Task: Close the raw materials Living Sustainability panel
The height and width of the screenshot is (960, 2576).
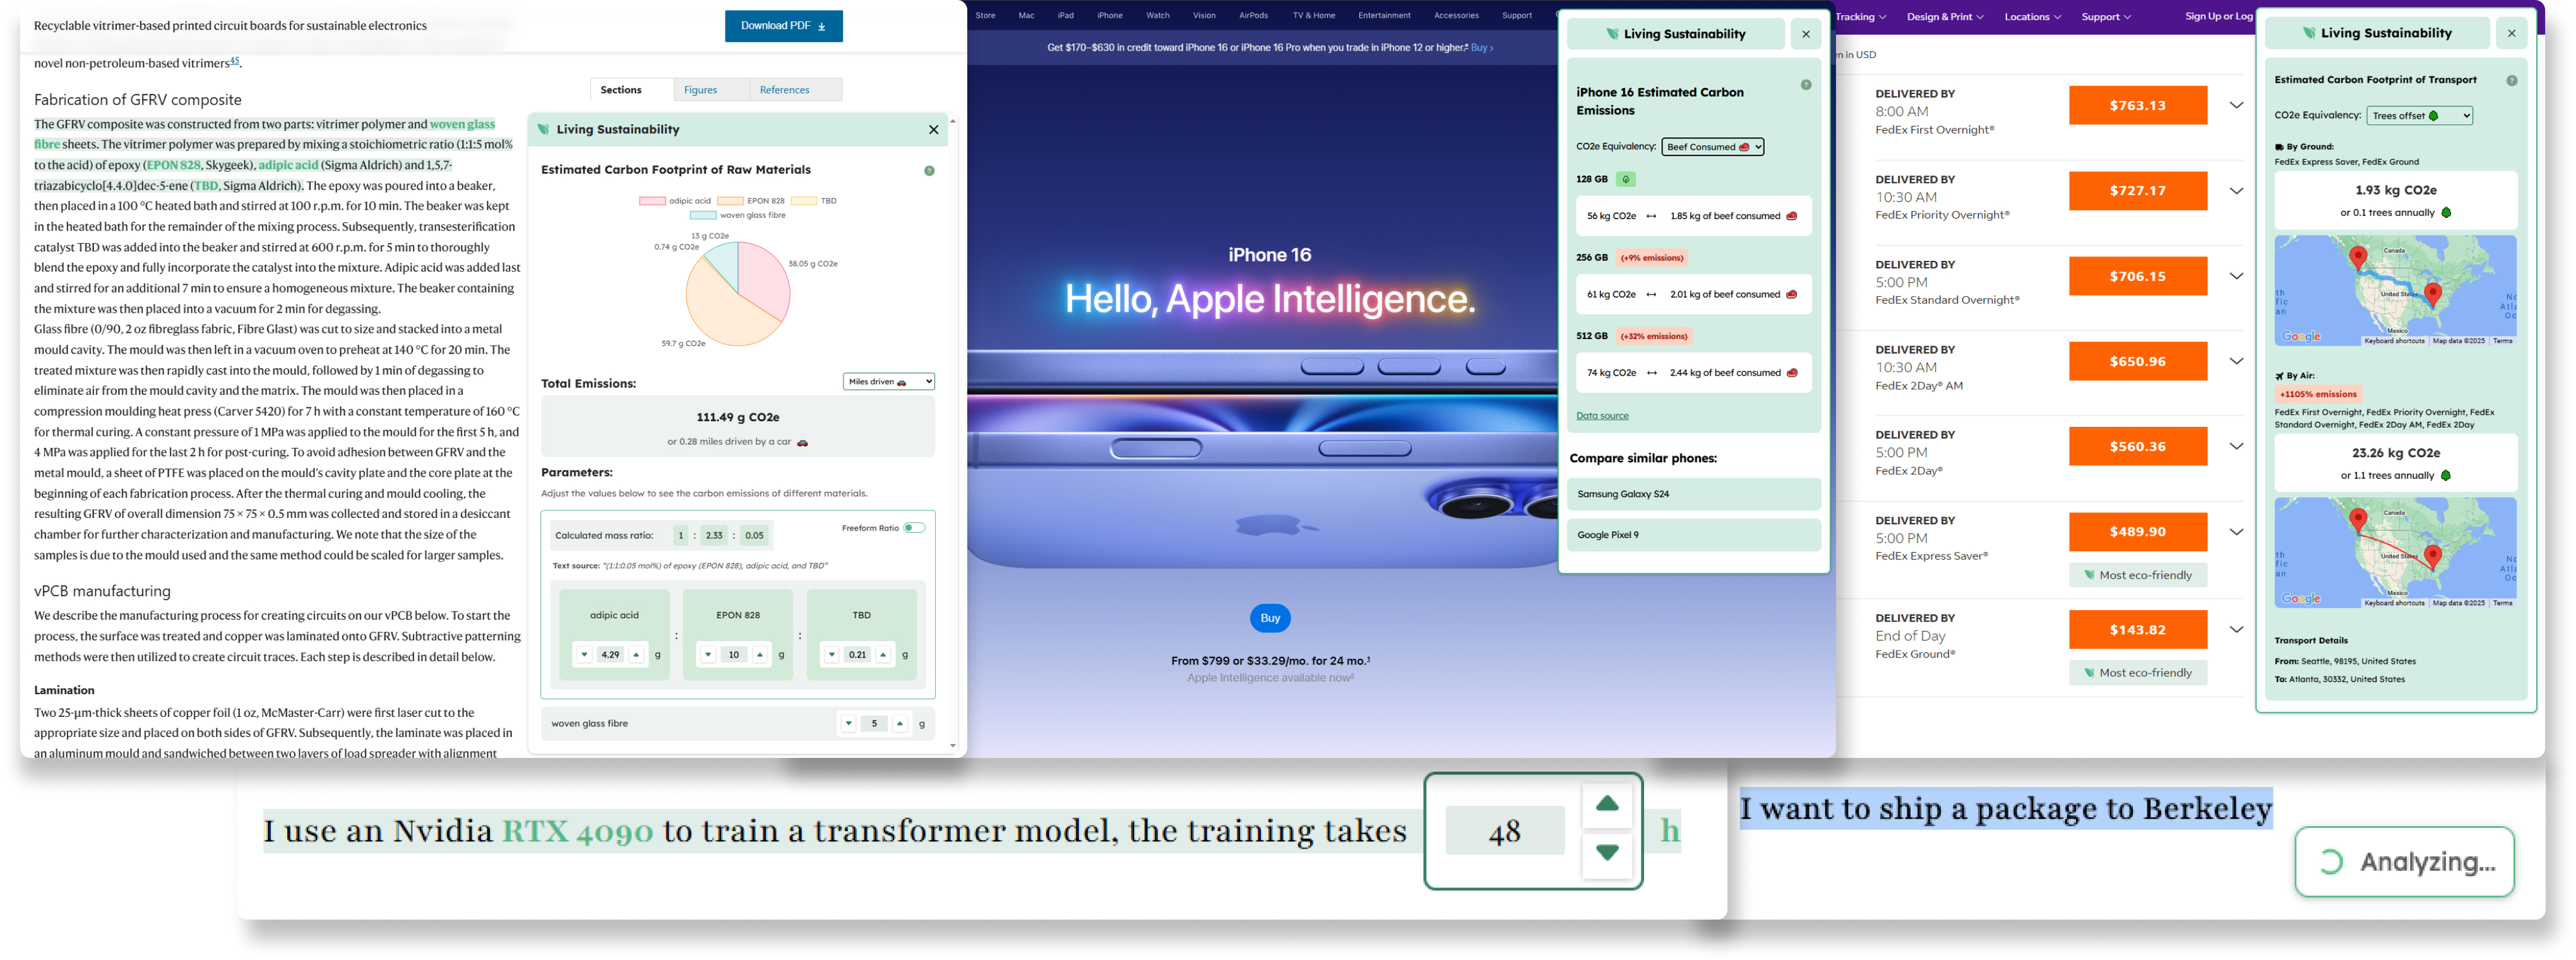Action: pyautogui.click(x=933, y=130)
